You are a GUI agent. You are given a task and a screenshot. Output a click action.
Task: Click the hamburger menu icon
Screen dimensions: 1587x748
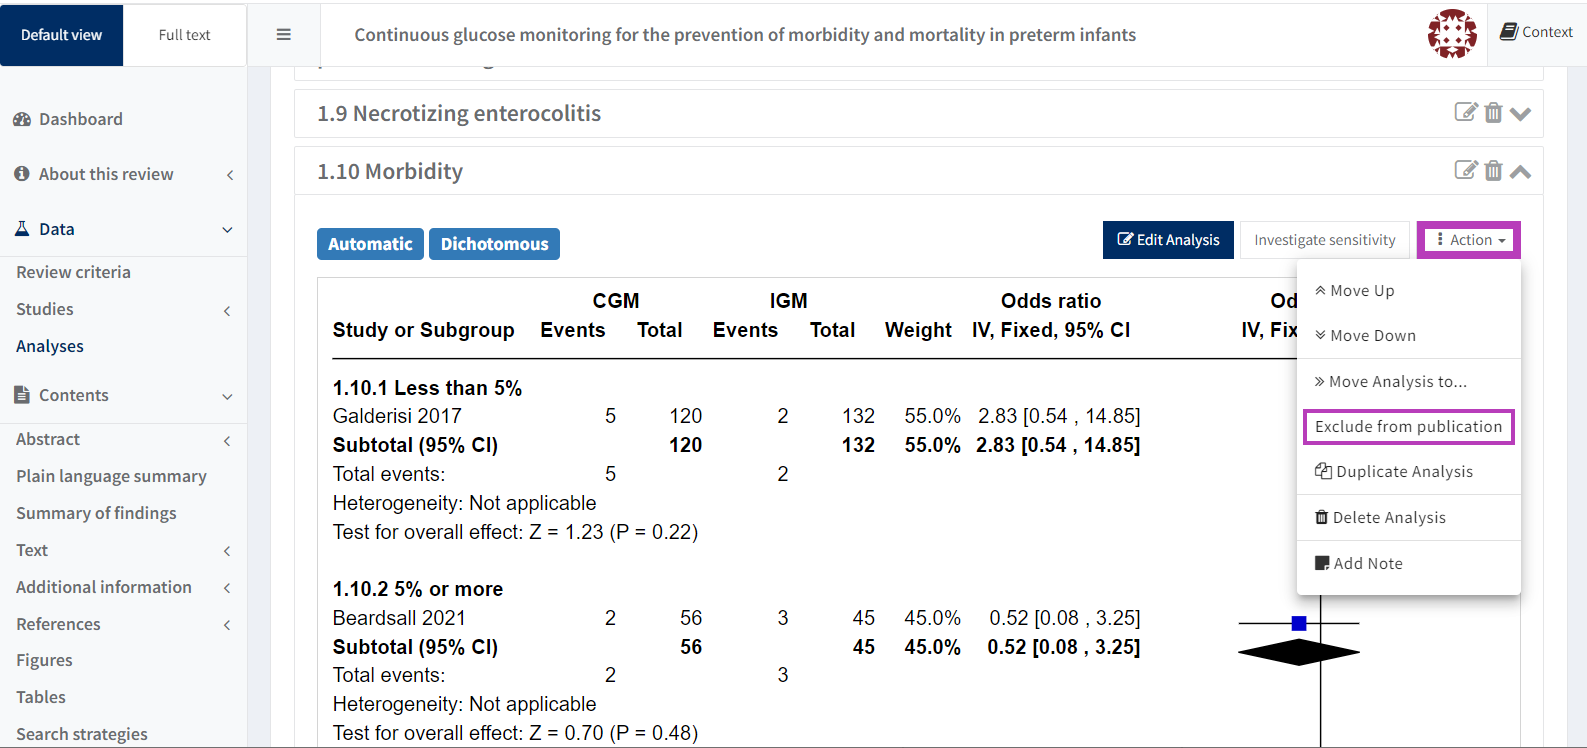(284, 35)
